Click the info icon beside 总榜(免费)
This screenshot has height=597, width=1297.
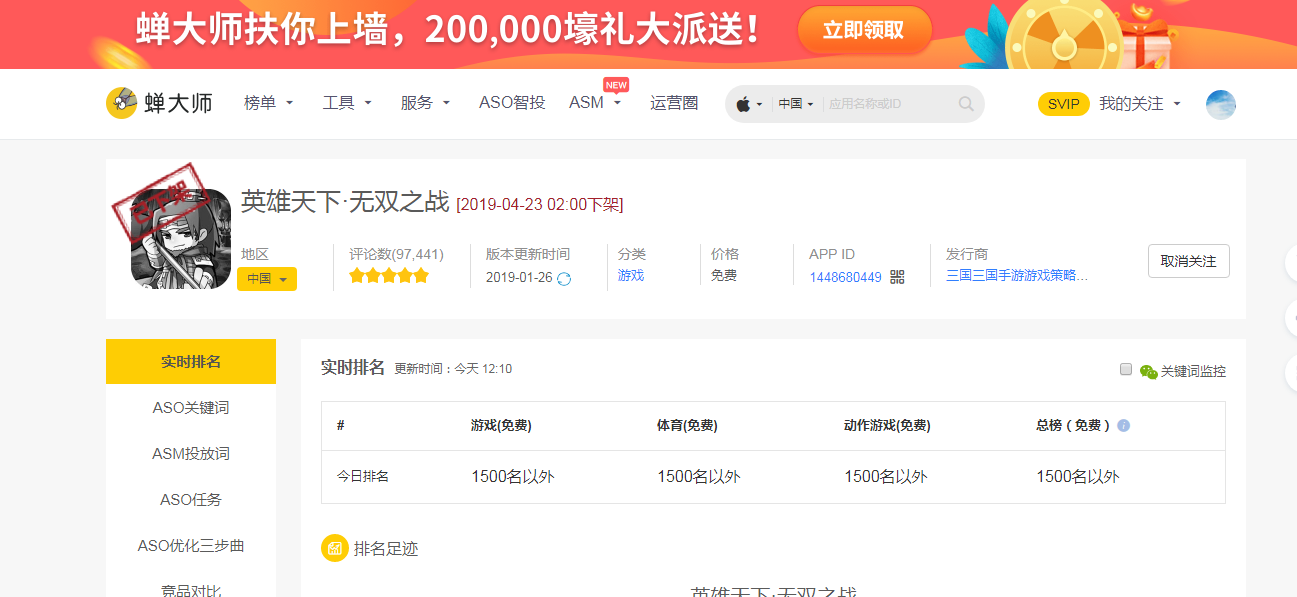1123,425
